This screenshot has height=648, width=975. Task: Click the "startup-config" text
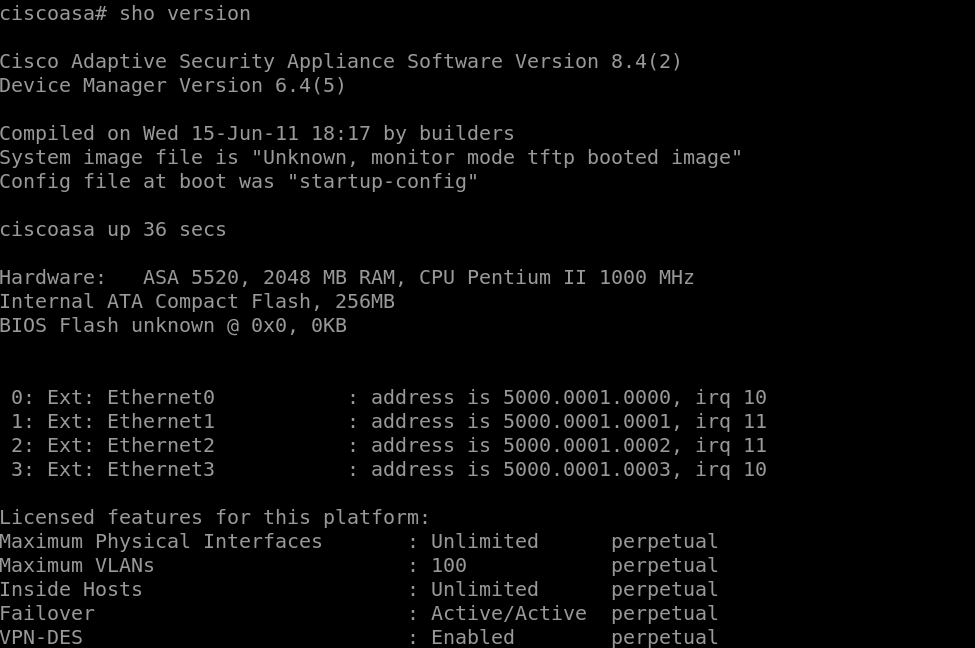382,182
